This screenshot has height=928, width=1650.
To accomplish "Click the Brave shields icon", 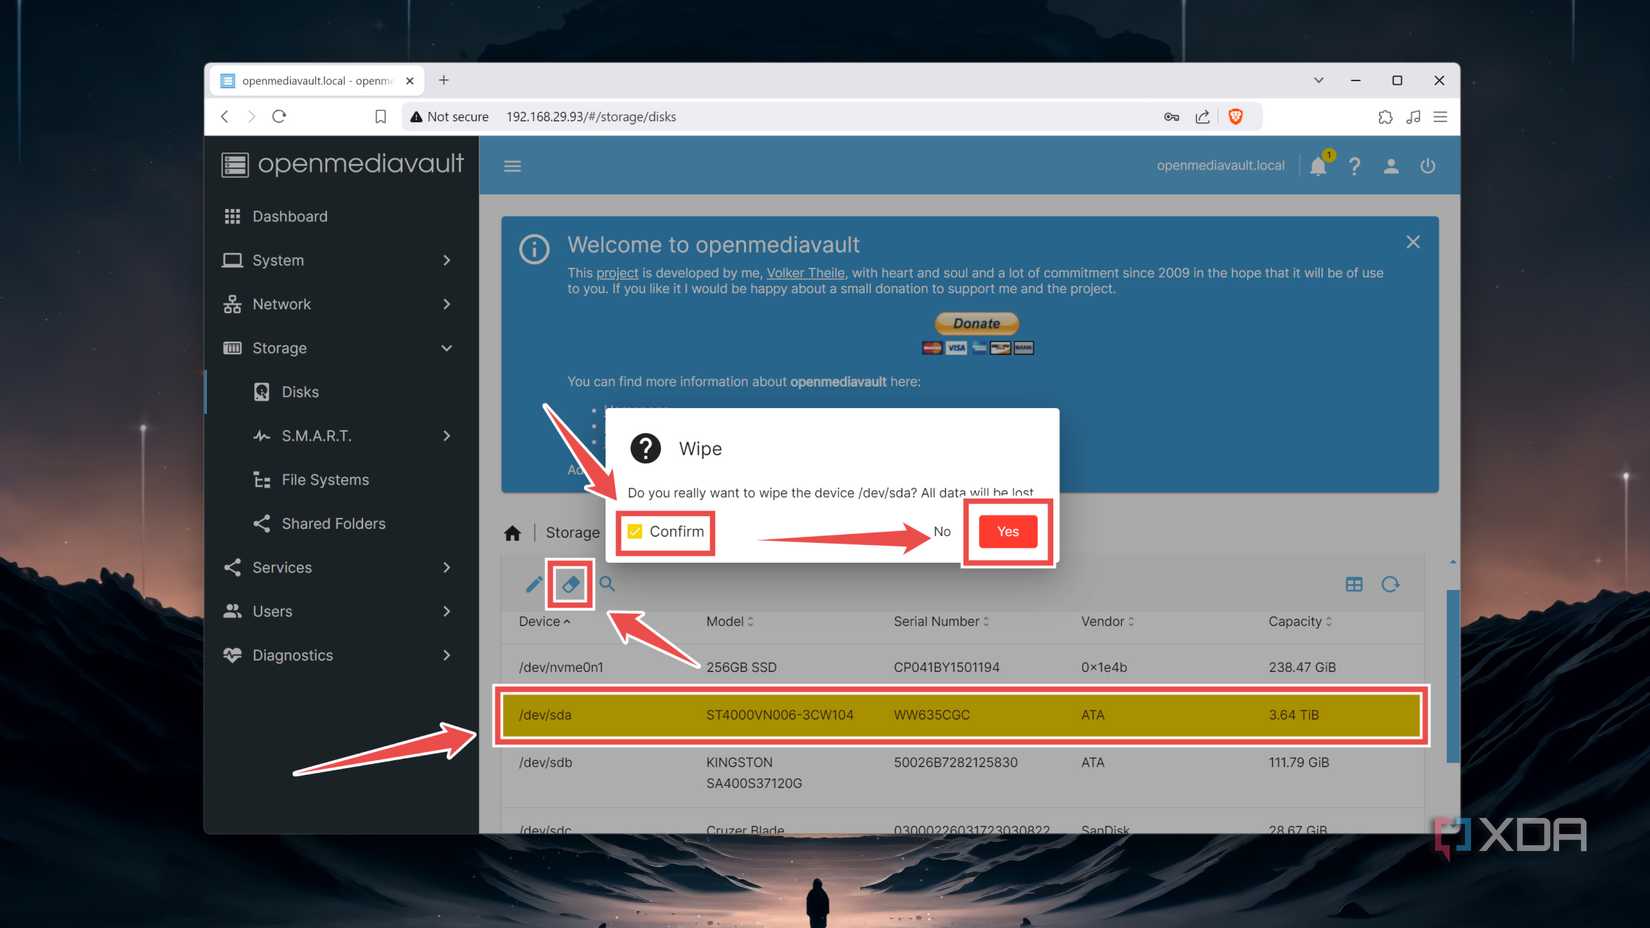I will tap(1236, 117).
